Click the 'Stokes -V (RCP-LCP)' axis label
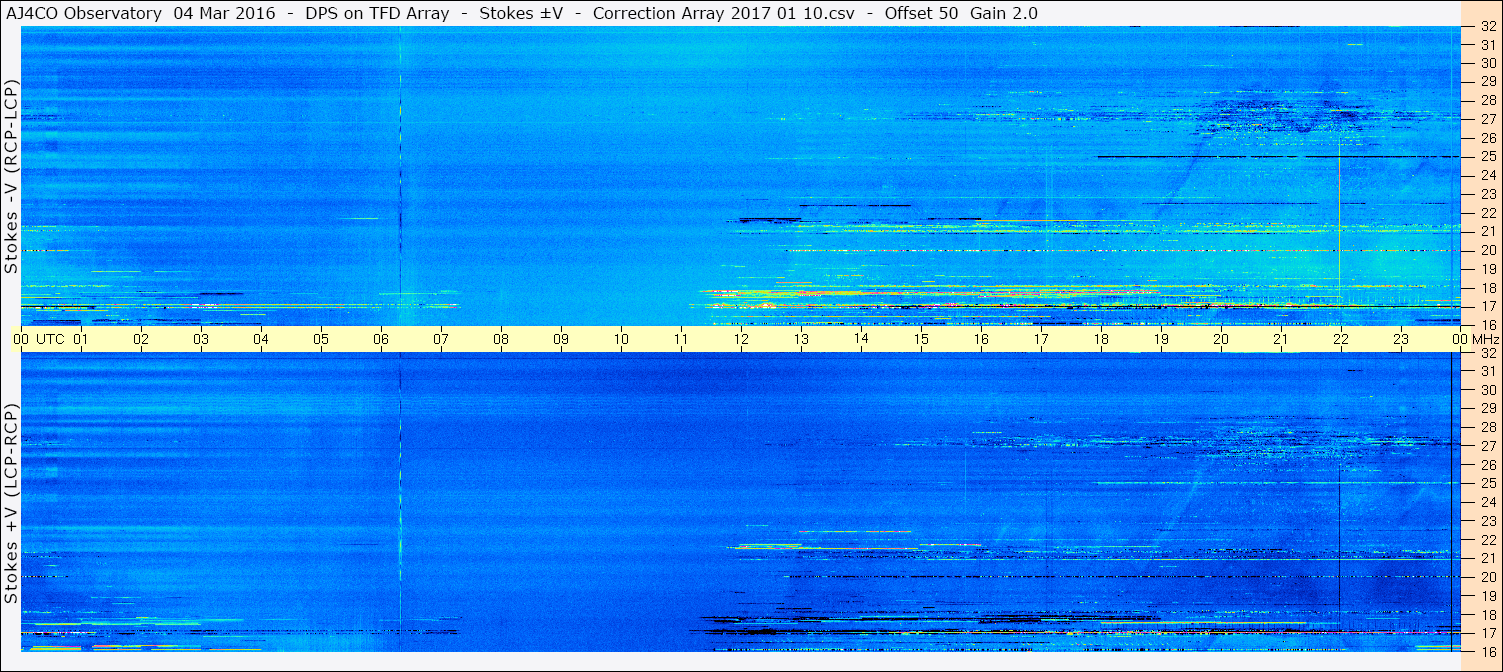The width and height of the screenshot is (1503, 672). coord(11,176)
